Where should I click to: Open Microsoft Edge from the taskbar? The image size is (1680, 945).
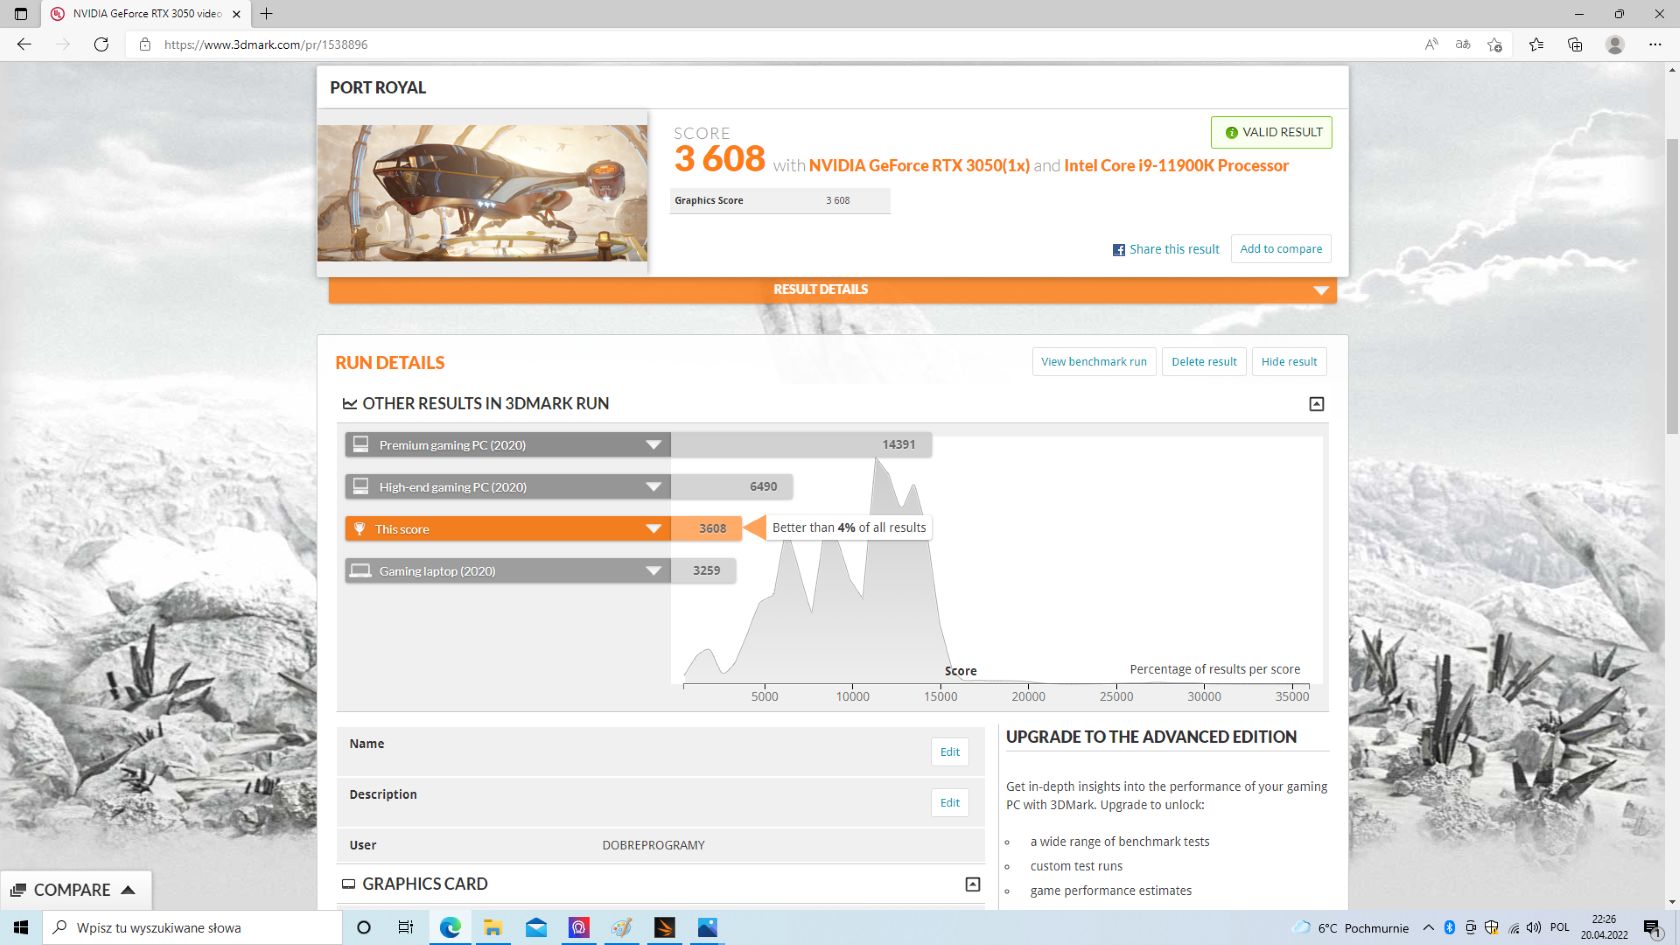click(449, 927)
